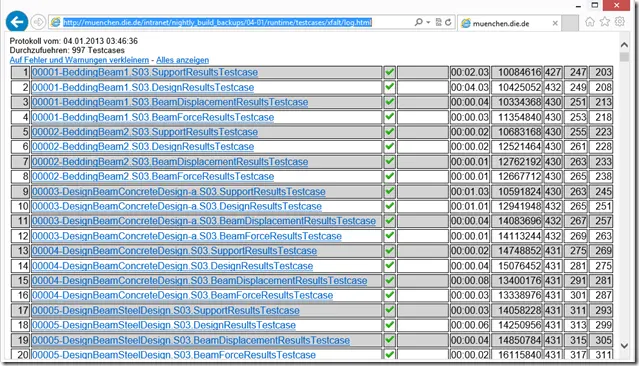Image resolution: width=639 pixels, height=366 pixels.
Task: Click the green checkmark in row 11
Action: [x=390, y=220]
